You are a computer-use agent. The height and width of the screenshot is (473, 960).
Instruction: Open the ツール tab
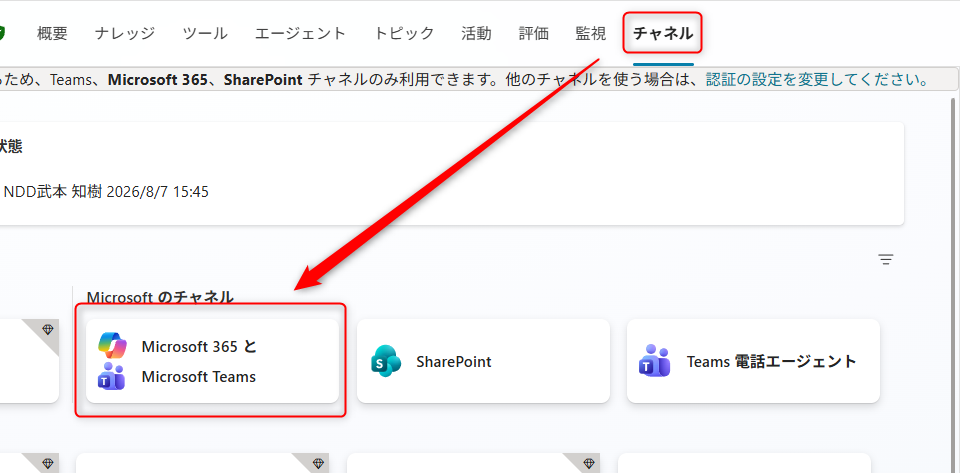pyautogui.click(x=205, y=34)
